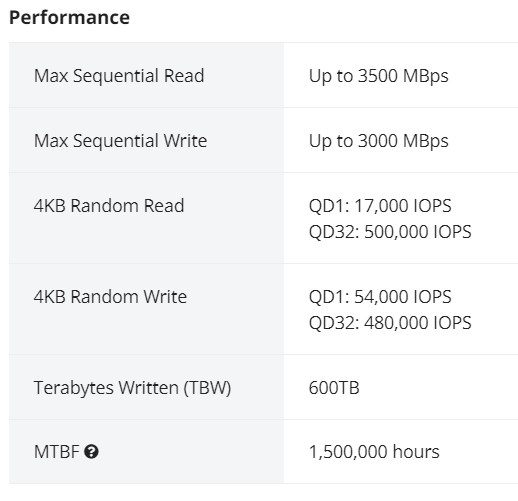The image size is (518, 501).
Task: Click the word Sequential in the read row
Action: pos(116,76)
